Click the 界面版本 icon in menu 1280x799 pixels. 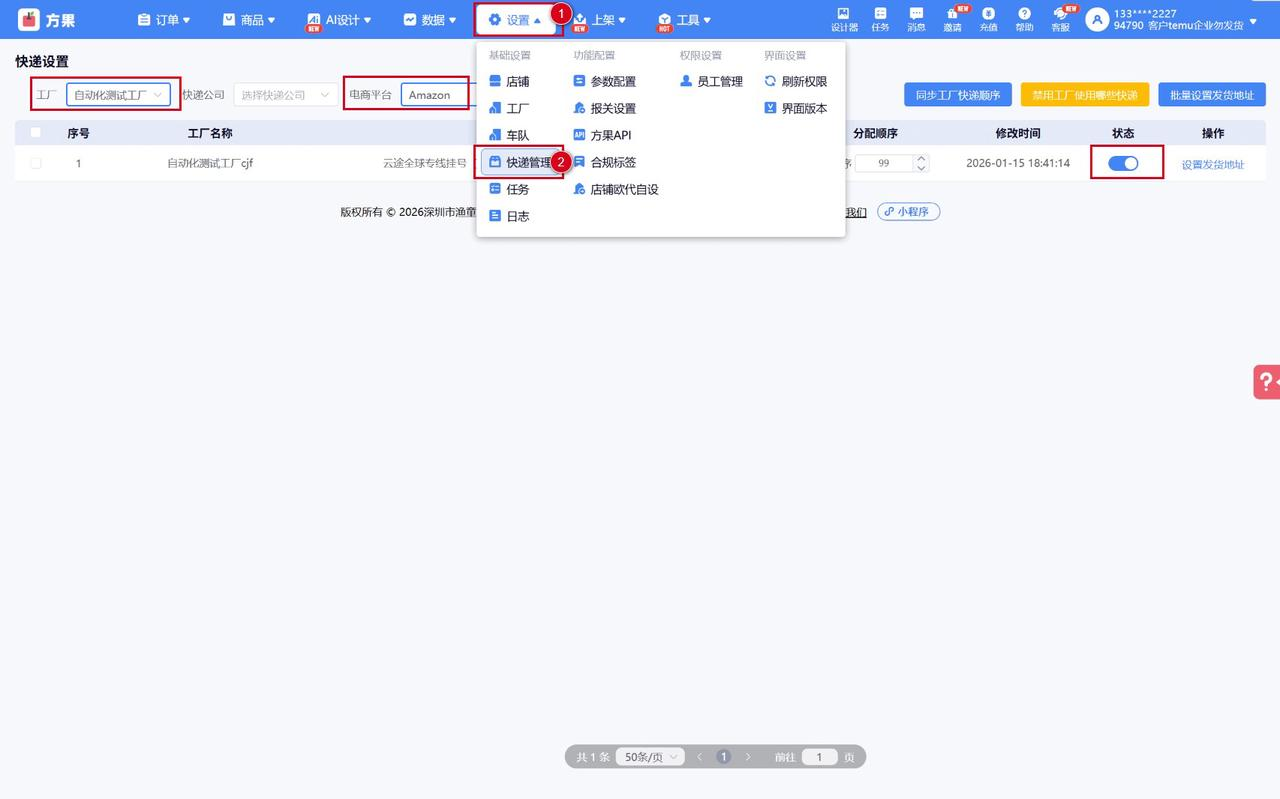click(770, 108)
